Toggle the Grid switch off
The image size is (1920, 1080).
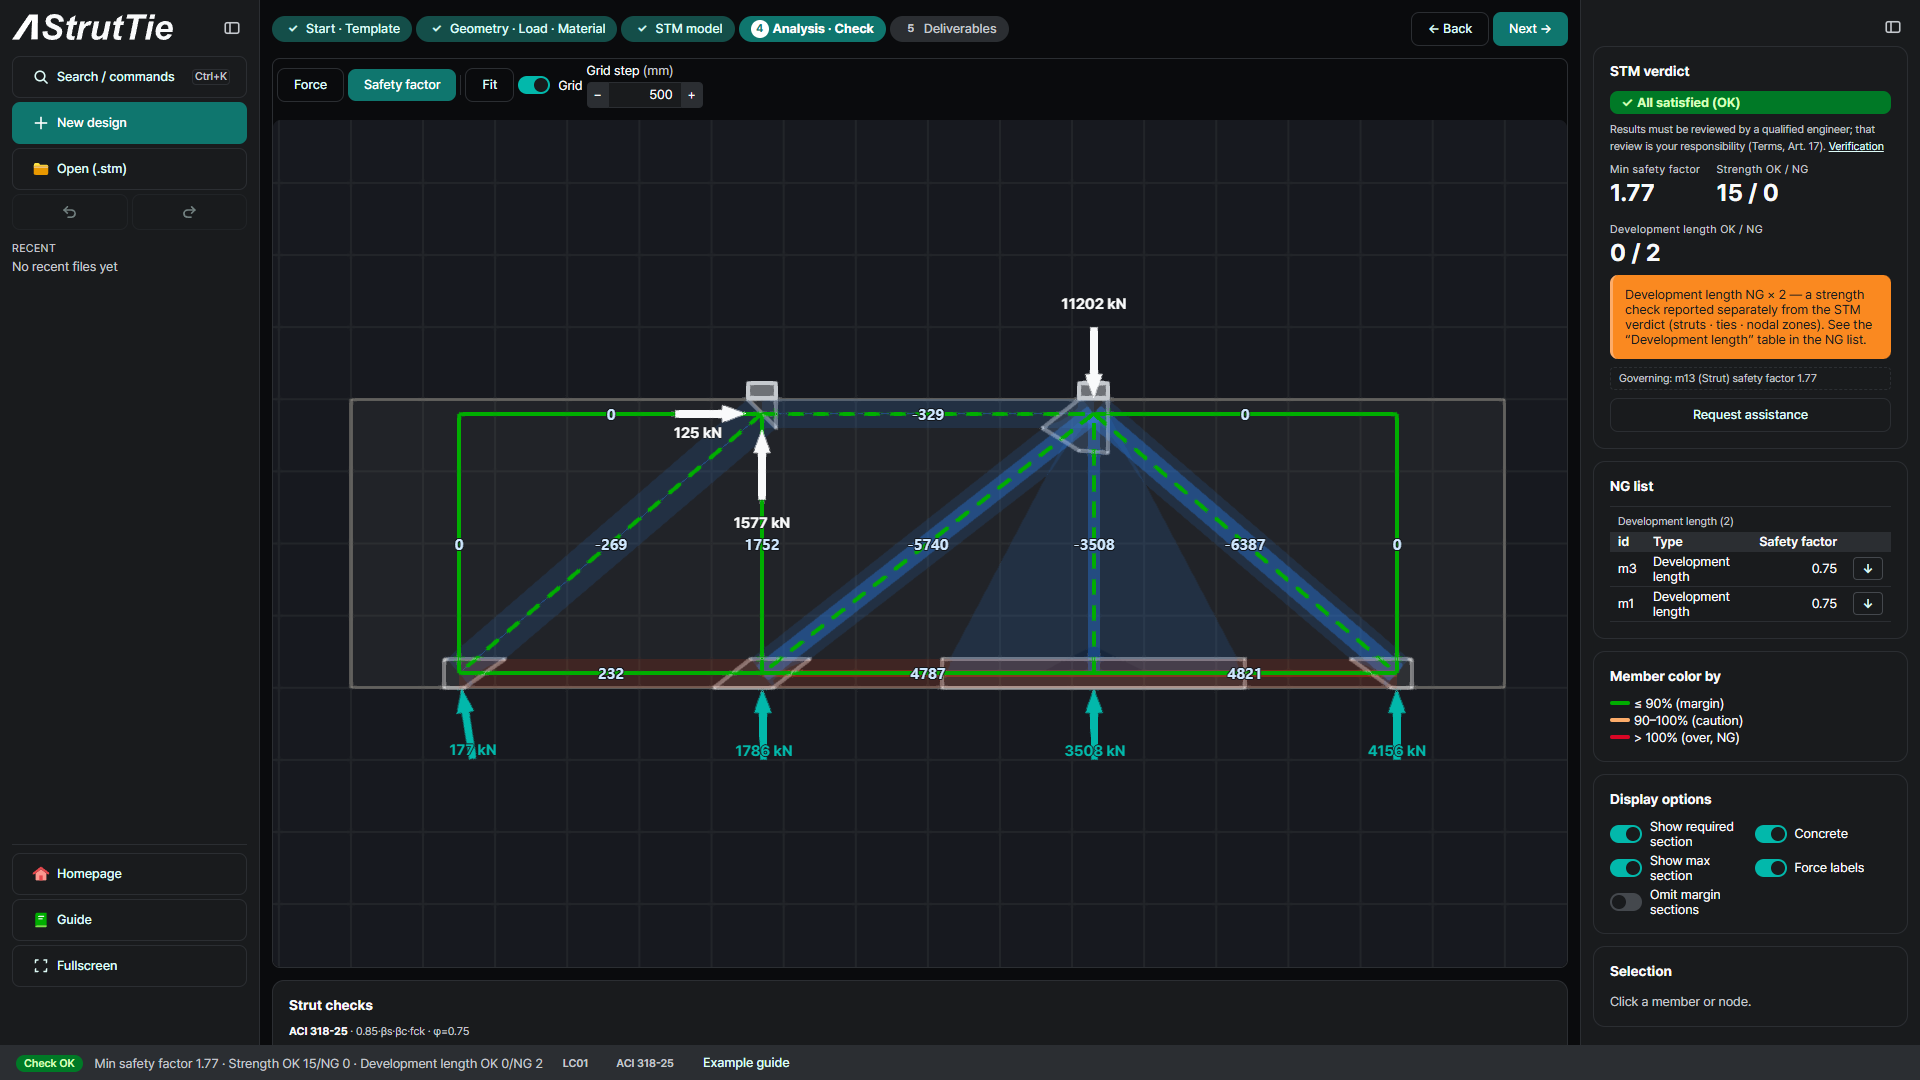(x=534, y=85)
